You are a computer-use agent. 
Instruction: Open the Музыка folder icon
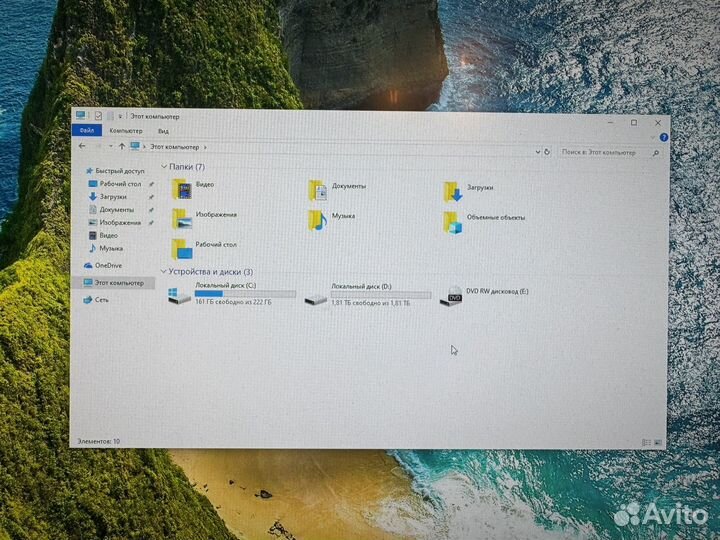click(318, 220)
